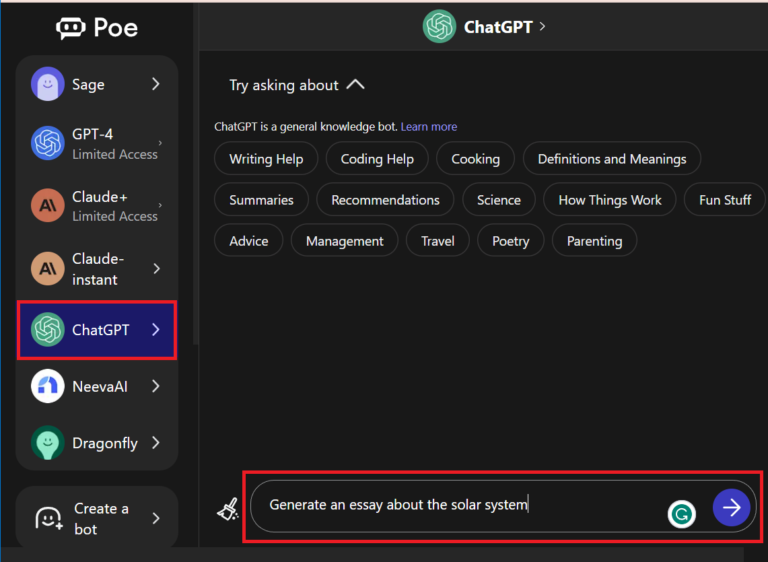Image resolution: width=768 pixels, height=562 pixels.
Task: Click the GPT-4 bot avatar
Action: [x=48, y=143]
